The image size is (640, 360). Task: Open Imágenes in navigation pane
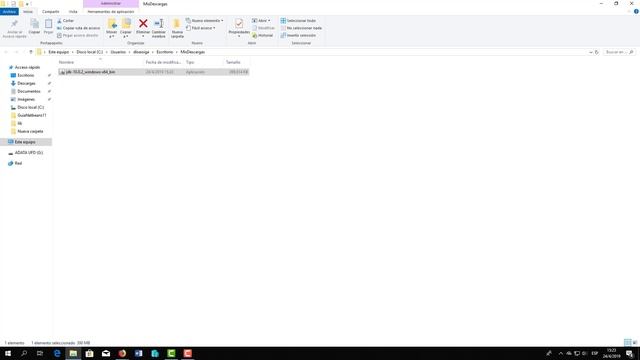[26, 99]
